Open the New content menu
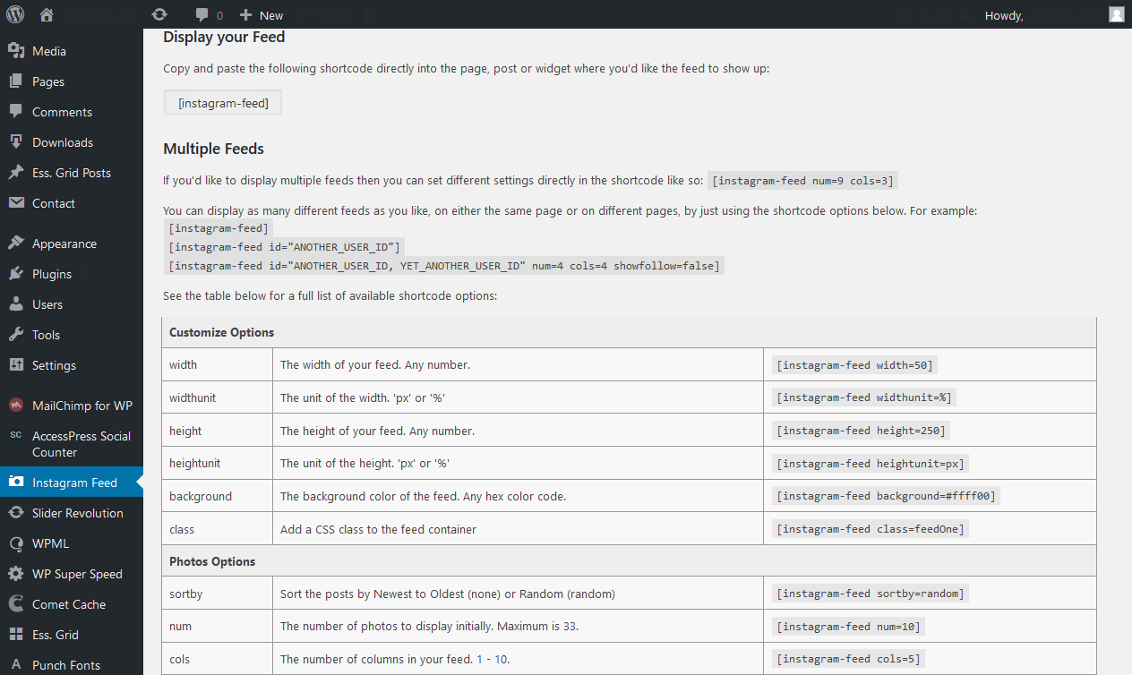 [261, 15]
